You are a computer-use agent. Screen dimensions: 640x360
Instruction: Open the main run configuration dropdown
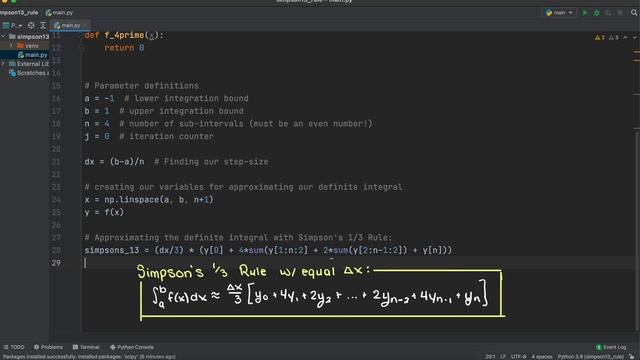tap(559, 13)
